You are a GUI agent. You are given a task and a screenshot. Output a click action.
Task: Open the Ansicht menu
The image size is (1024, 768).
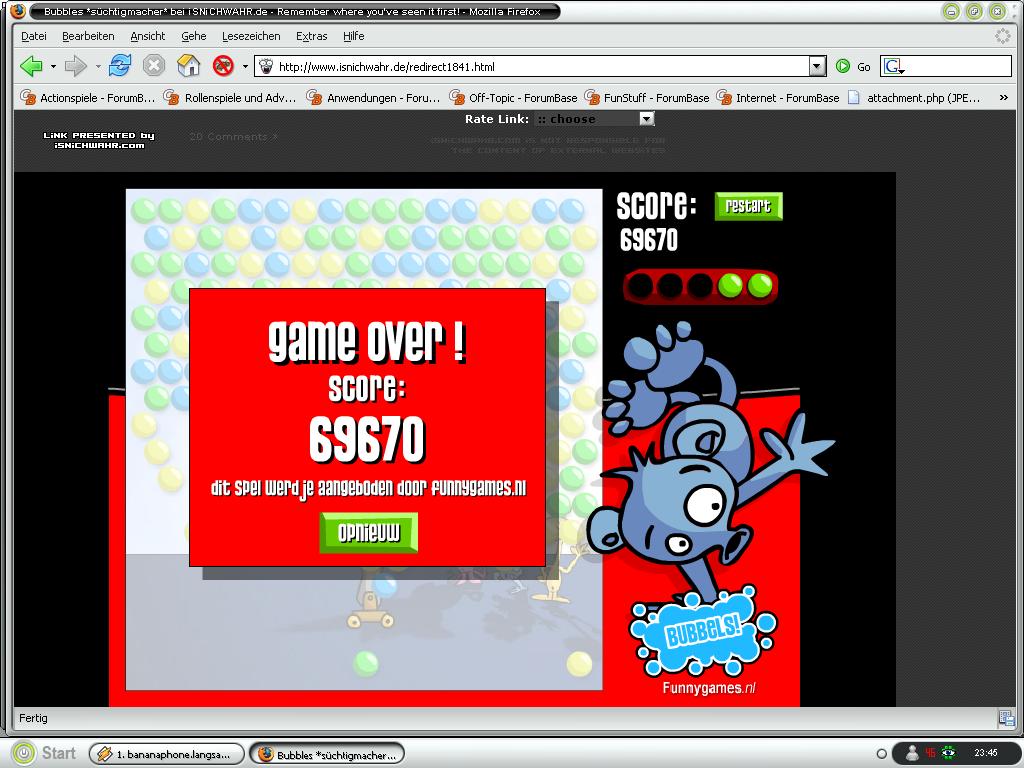pyautogui.click(x=148, y=36)
